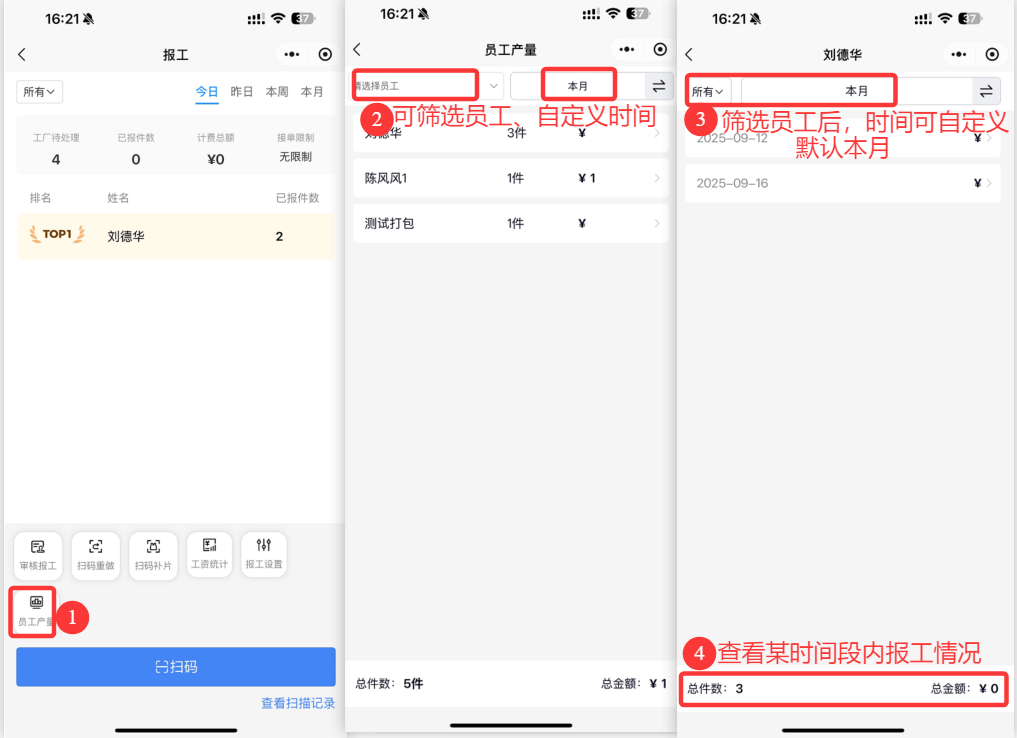
Task: Tap the swap icon on 刘德华 screen
Action: click(986, 91)
